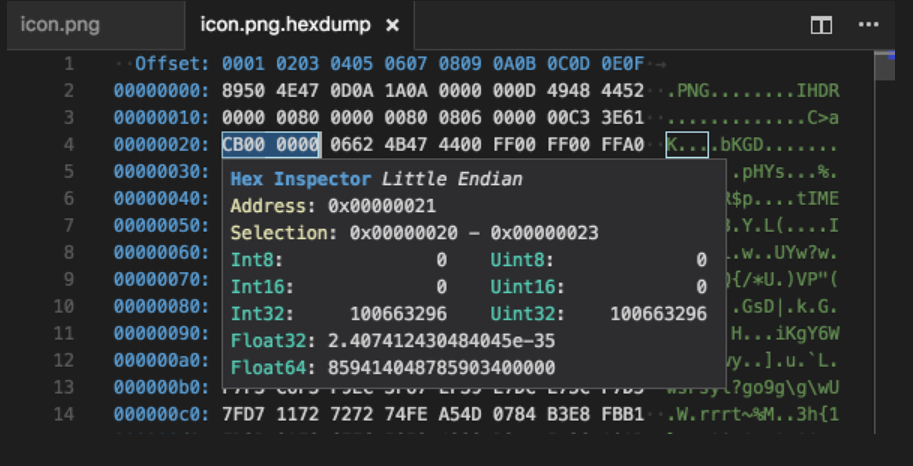Click Selection range end 0x00000023
Image resolution: width=913 pixels, height=466 pixels.
[x=544, y=233]
